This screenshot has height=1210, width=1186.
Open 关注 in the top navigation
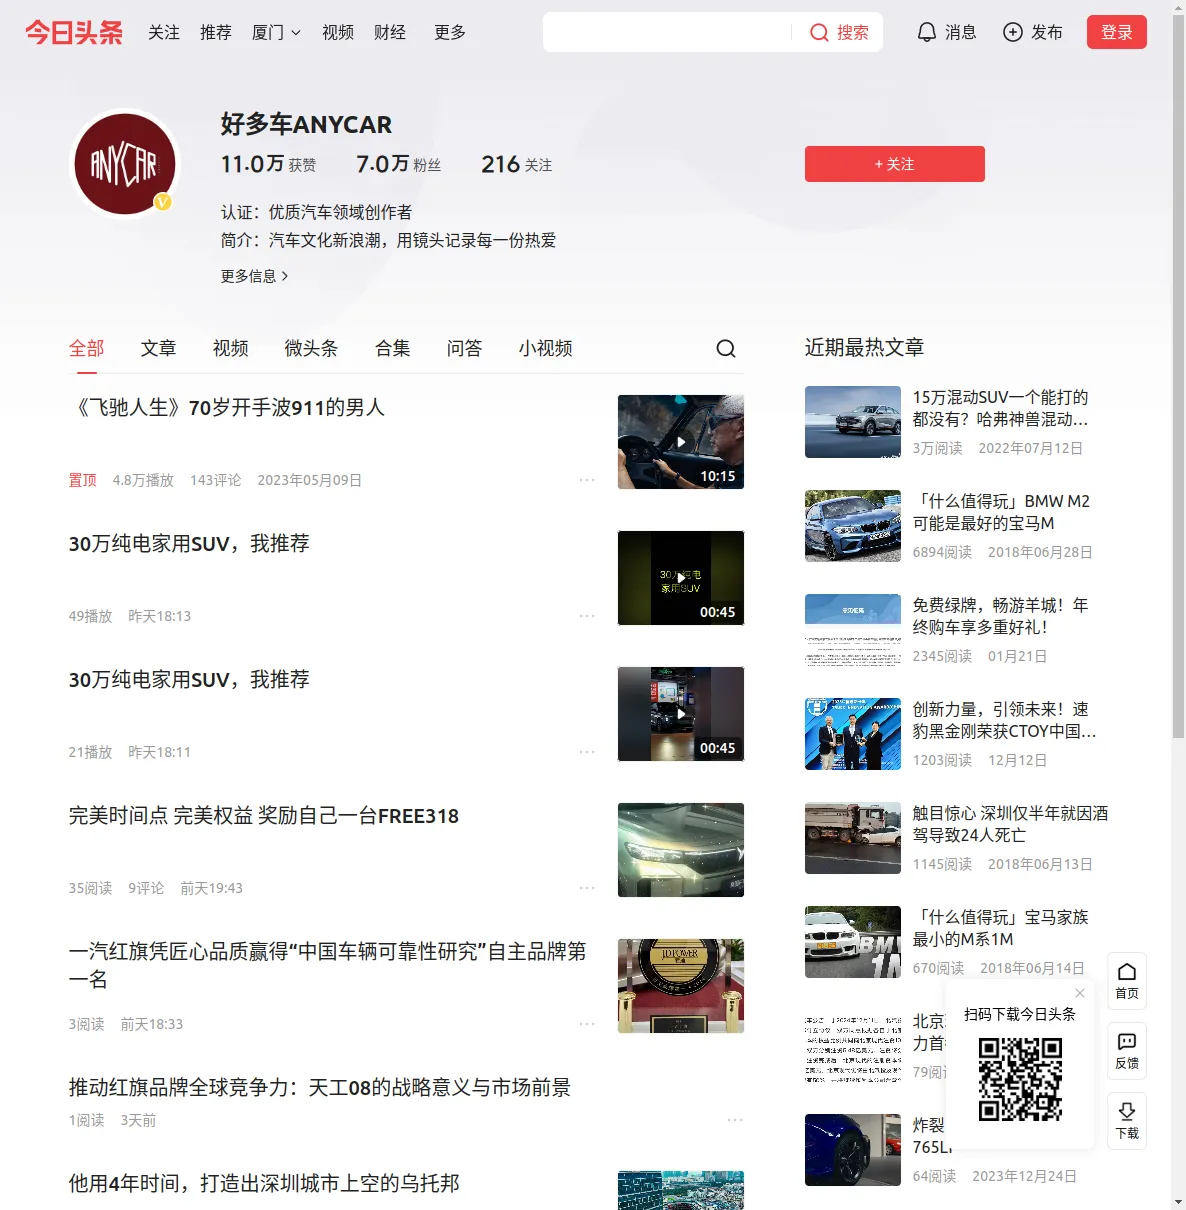(x=164, y=32)
